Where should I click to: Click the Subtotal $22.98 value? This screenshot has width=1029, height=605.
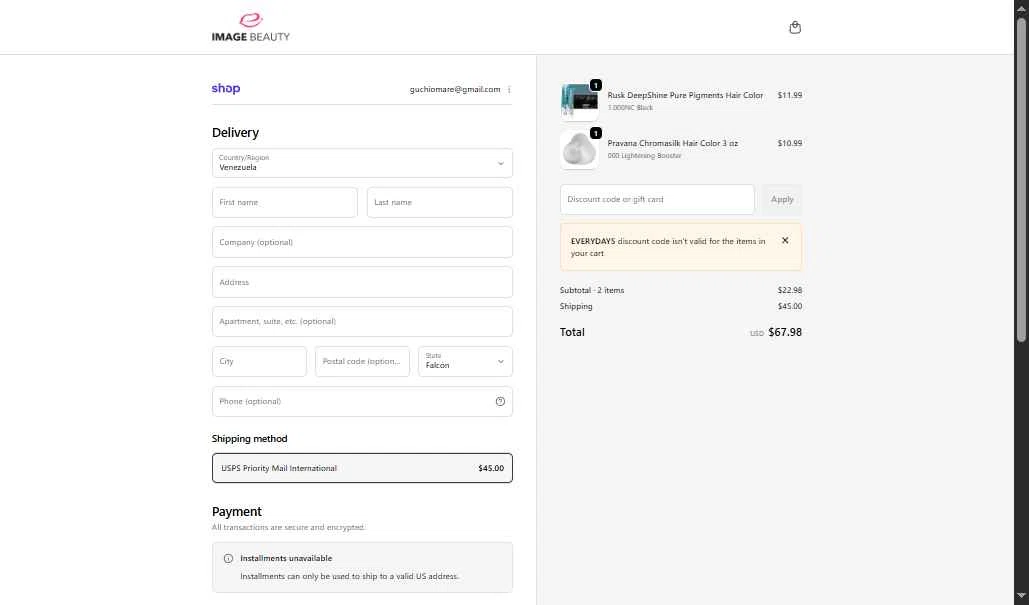pyautogui.click(x=789, y=290)
